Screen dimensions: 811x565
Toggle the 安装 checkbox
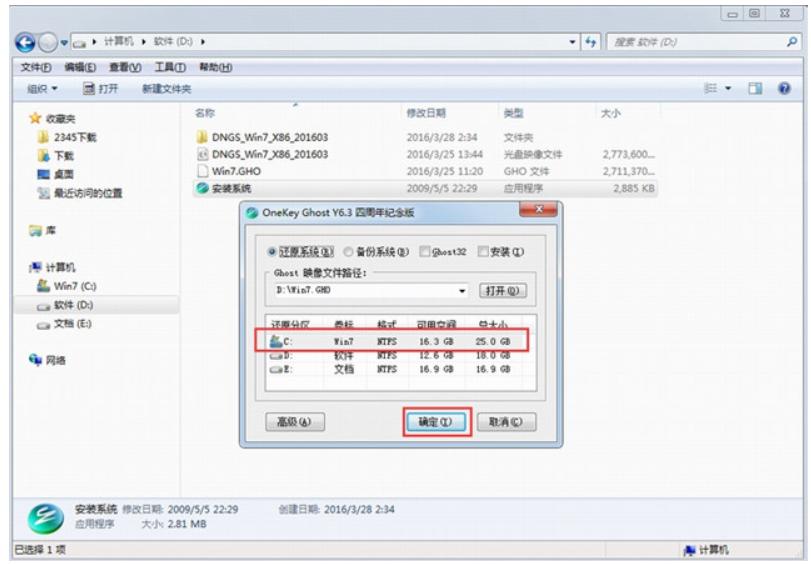[483, 251]
